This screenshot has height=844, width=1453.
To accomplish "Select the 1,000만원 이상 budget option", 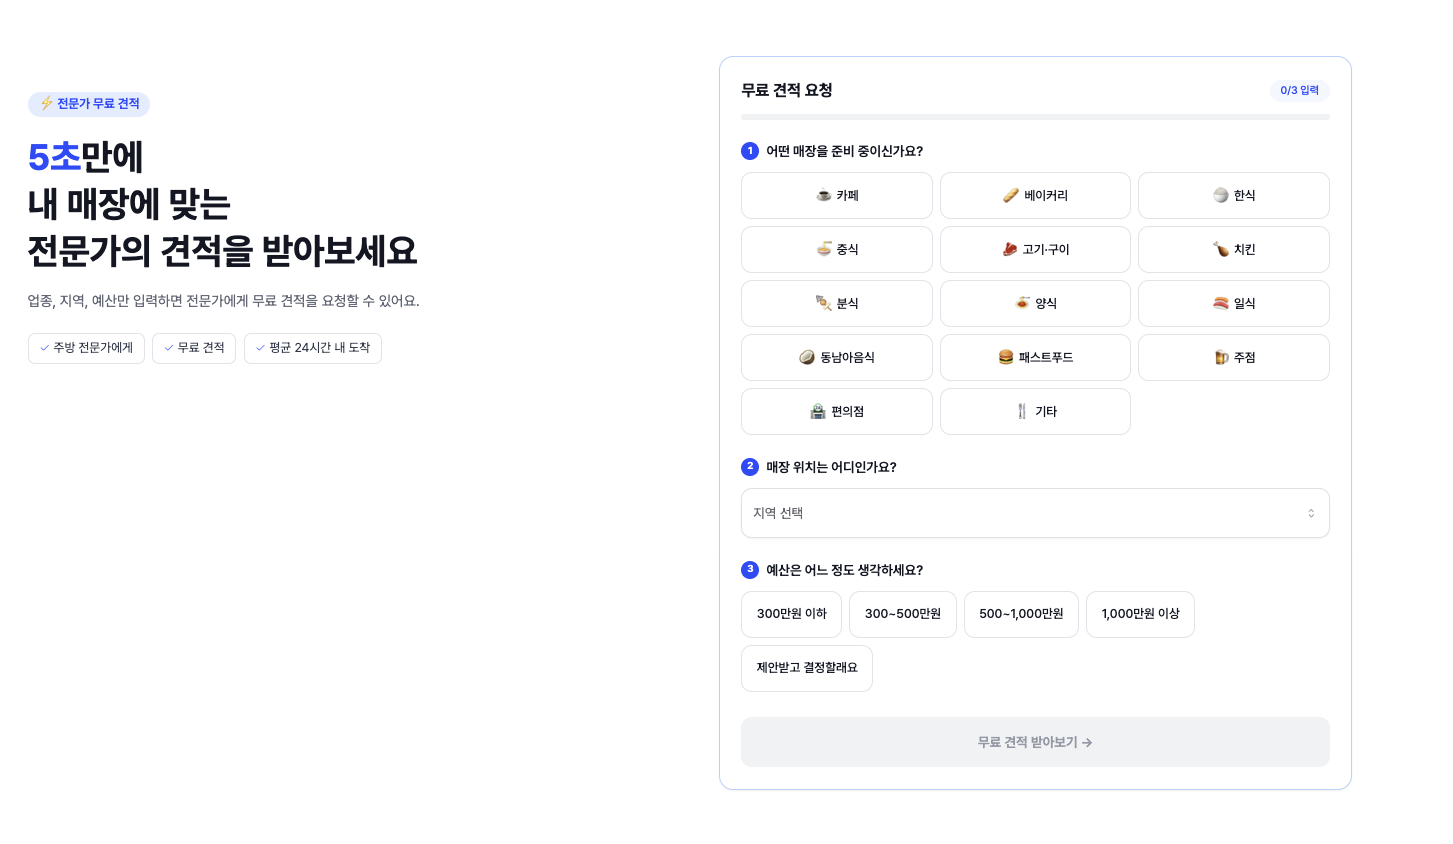I will pos(1140,614).
